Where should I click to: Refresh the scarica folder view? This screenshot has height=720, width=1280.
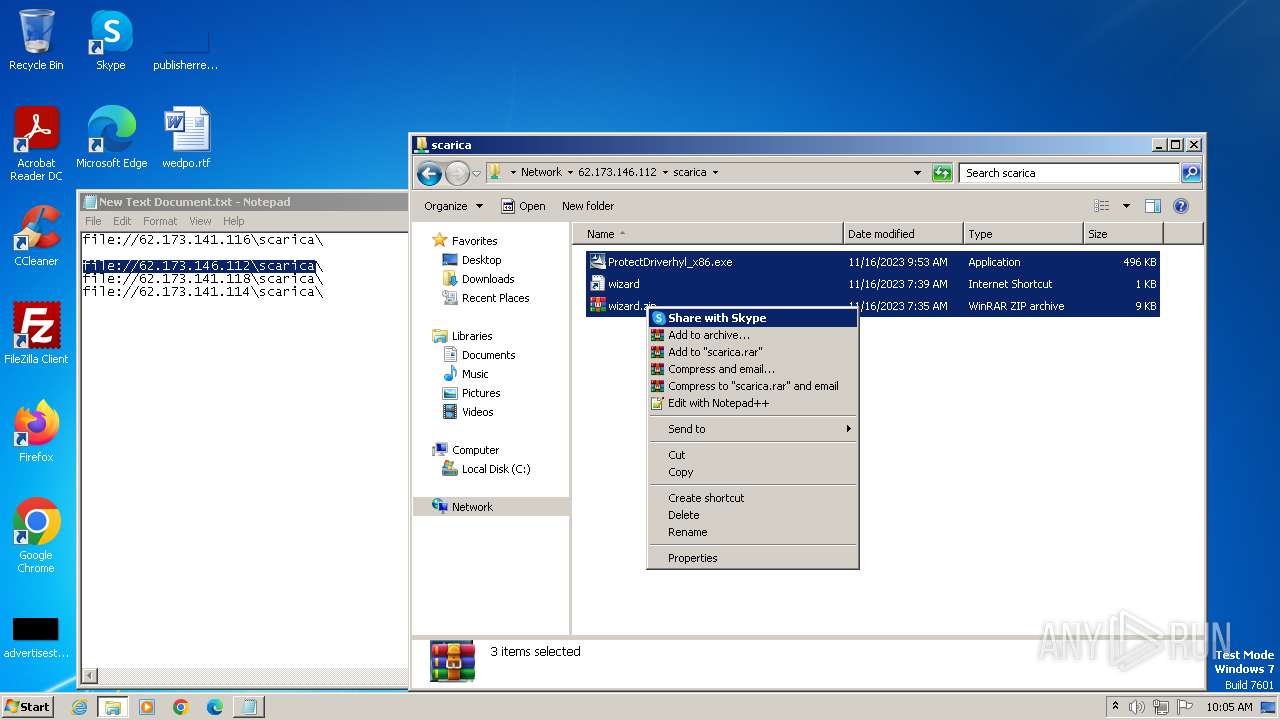pos(942,173)
